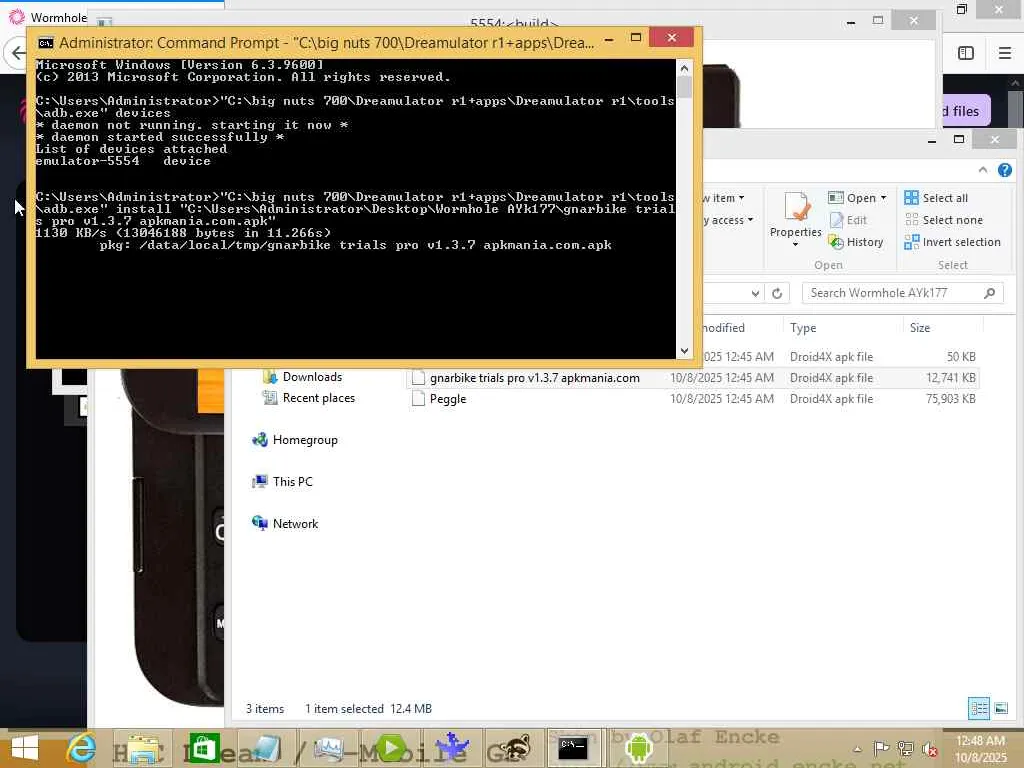Click the Peggle file icon
1024x768 pixels.
[x=418, y=399]
